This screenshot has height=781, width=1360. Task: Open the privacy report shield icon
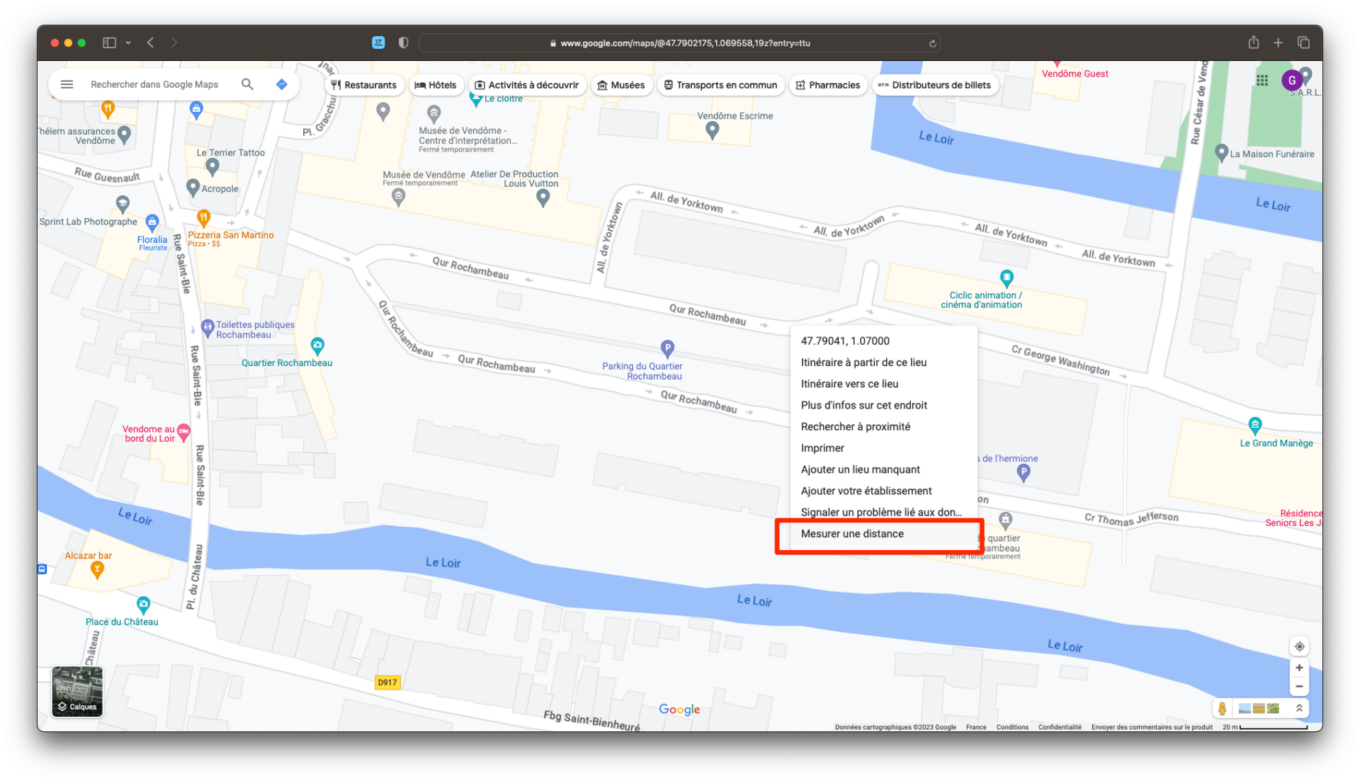pyautogui.click(x=403, y=43)
